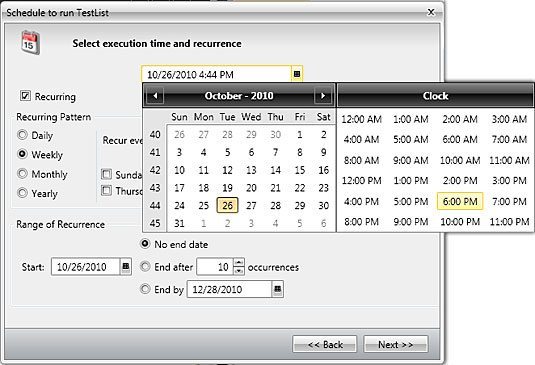
Task: Pick 8:00 PM in the Clock panel
Action: click(x=361, y=222)
